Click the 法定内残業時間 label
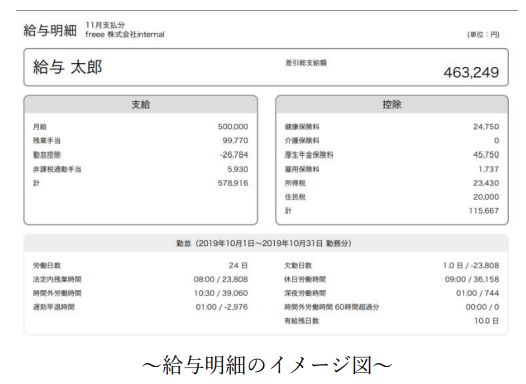 point(57,279)
